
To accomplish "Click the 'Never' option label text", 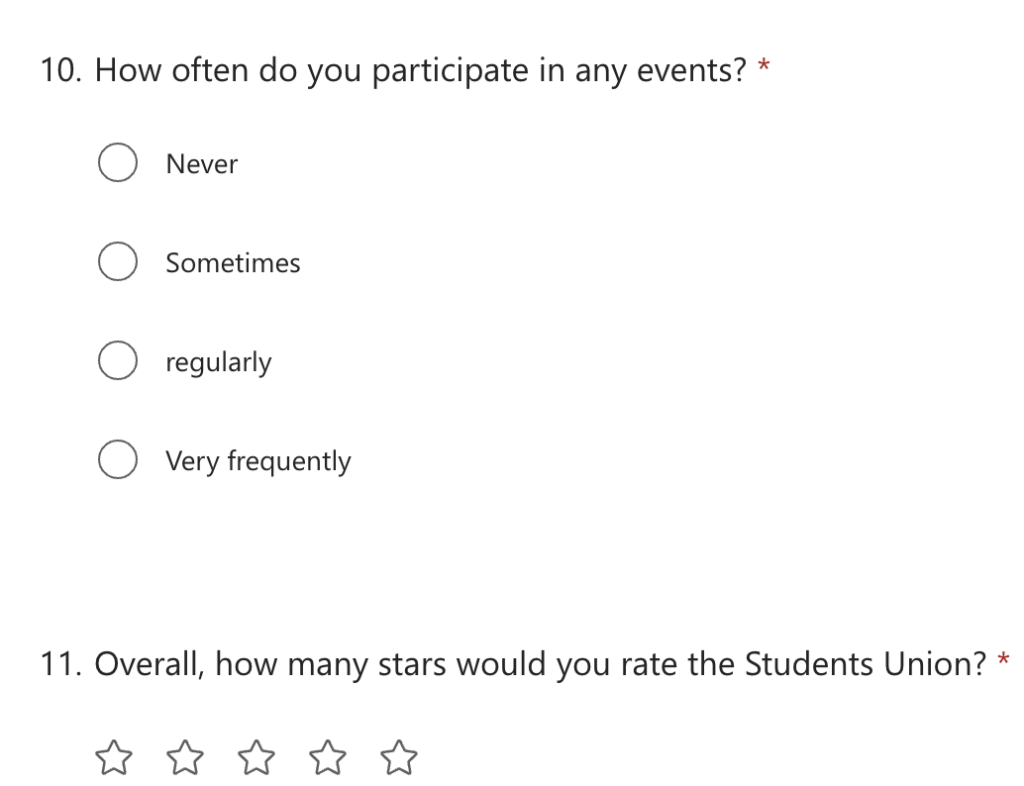I will (x=202, y=164).
